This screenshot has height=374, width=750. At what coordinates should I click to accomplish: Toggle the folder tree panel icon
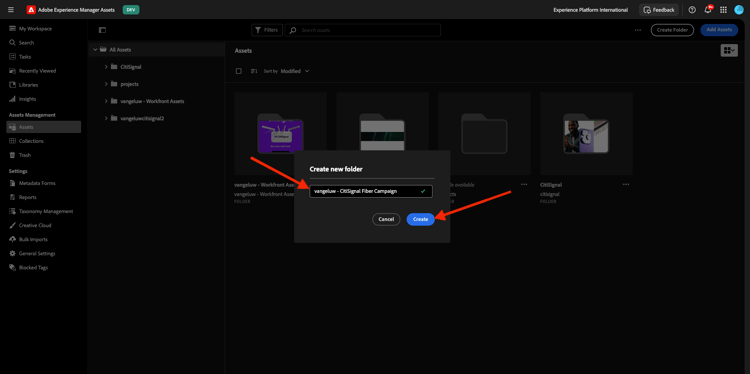pyautogui.click(x=102, y=30)
